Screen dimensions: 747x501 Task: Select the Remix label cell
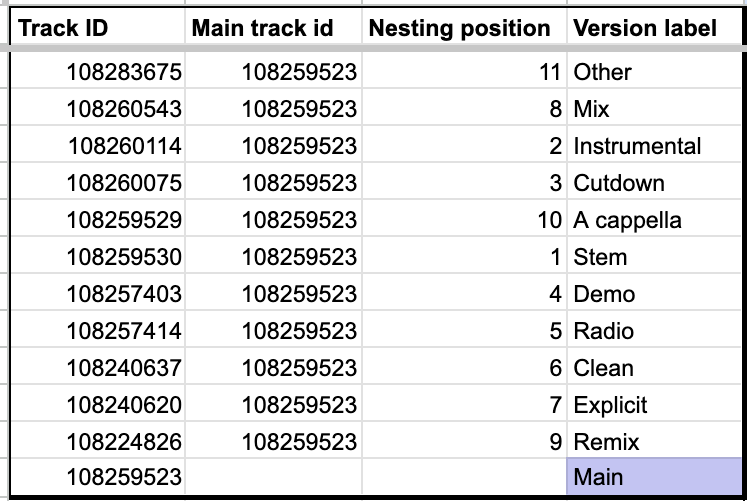pyautogui.click(x=655, y=442)
